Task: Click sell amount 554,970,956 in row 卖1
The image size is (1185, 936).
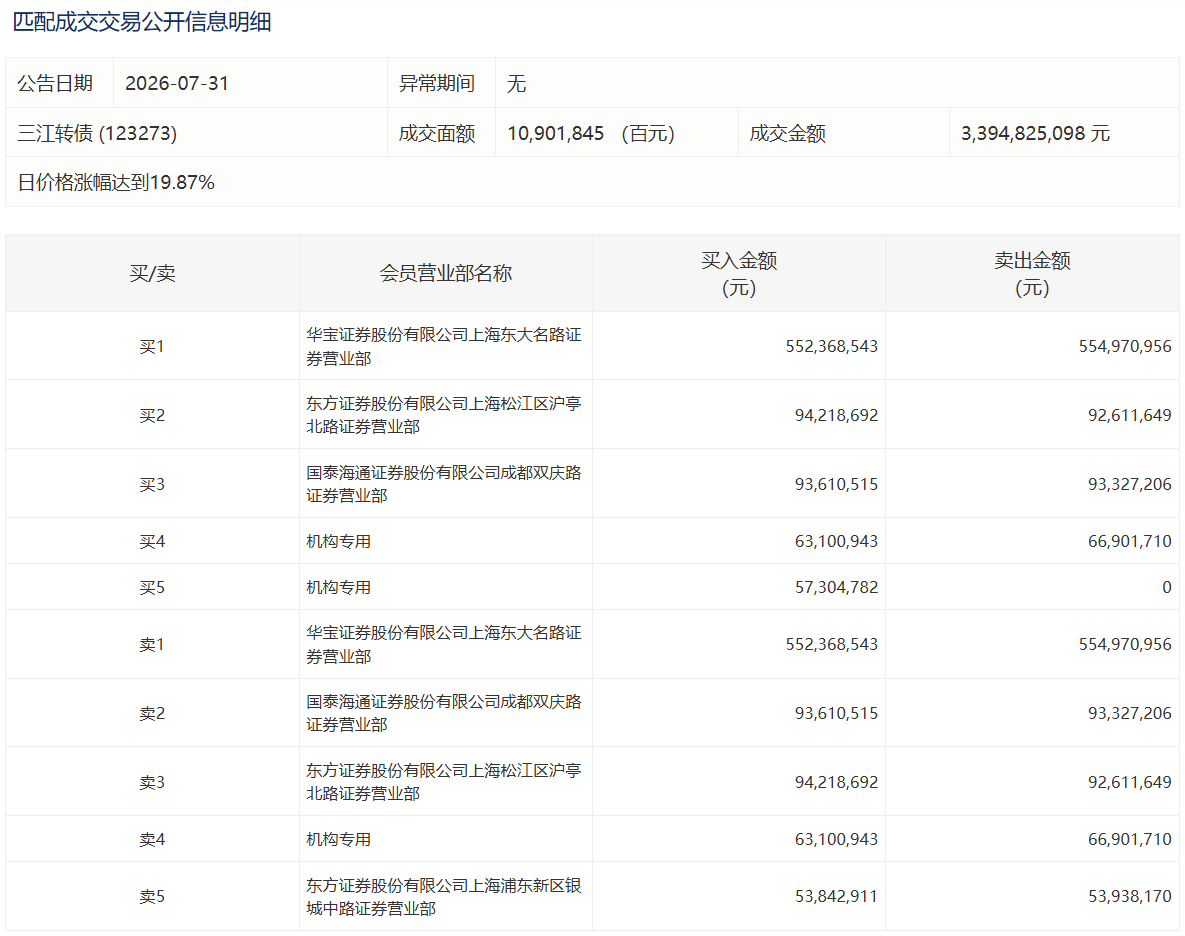Action: 1125,644
